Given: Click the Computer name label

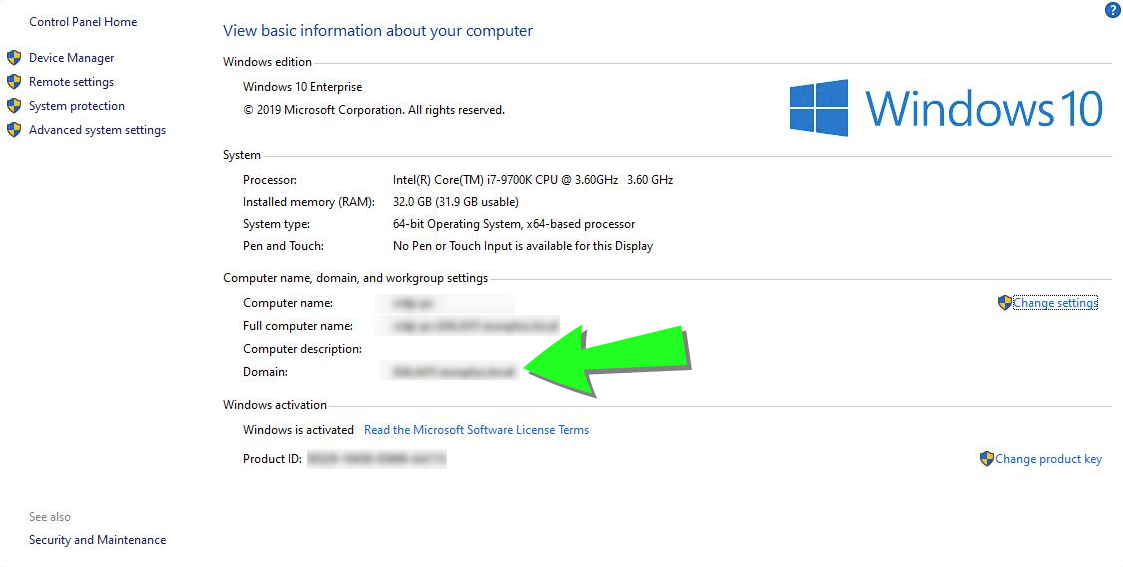Looking at the screenshot, I should pos(288,303).
